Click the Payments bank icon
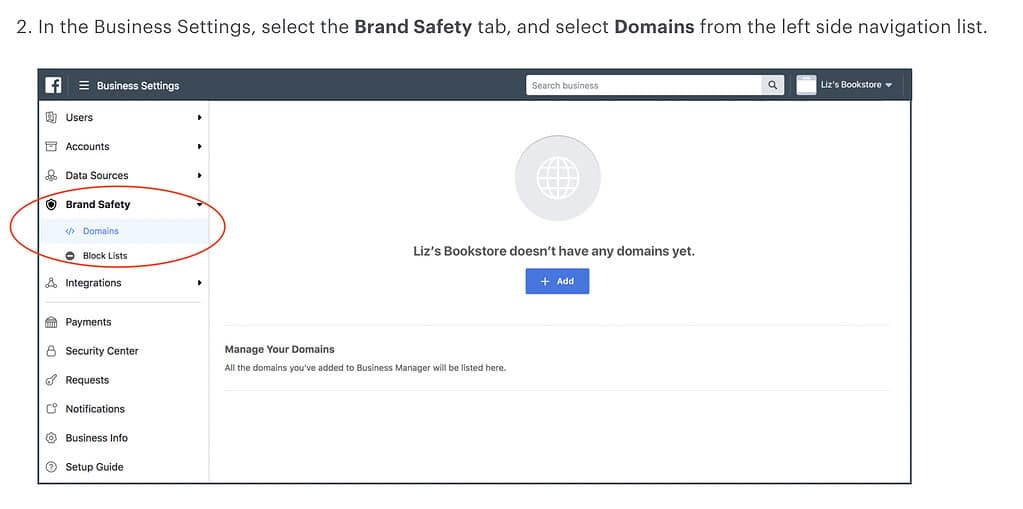 (x=51, y=322)
